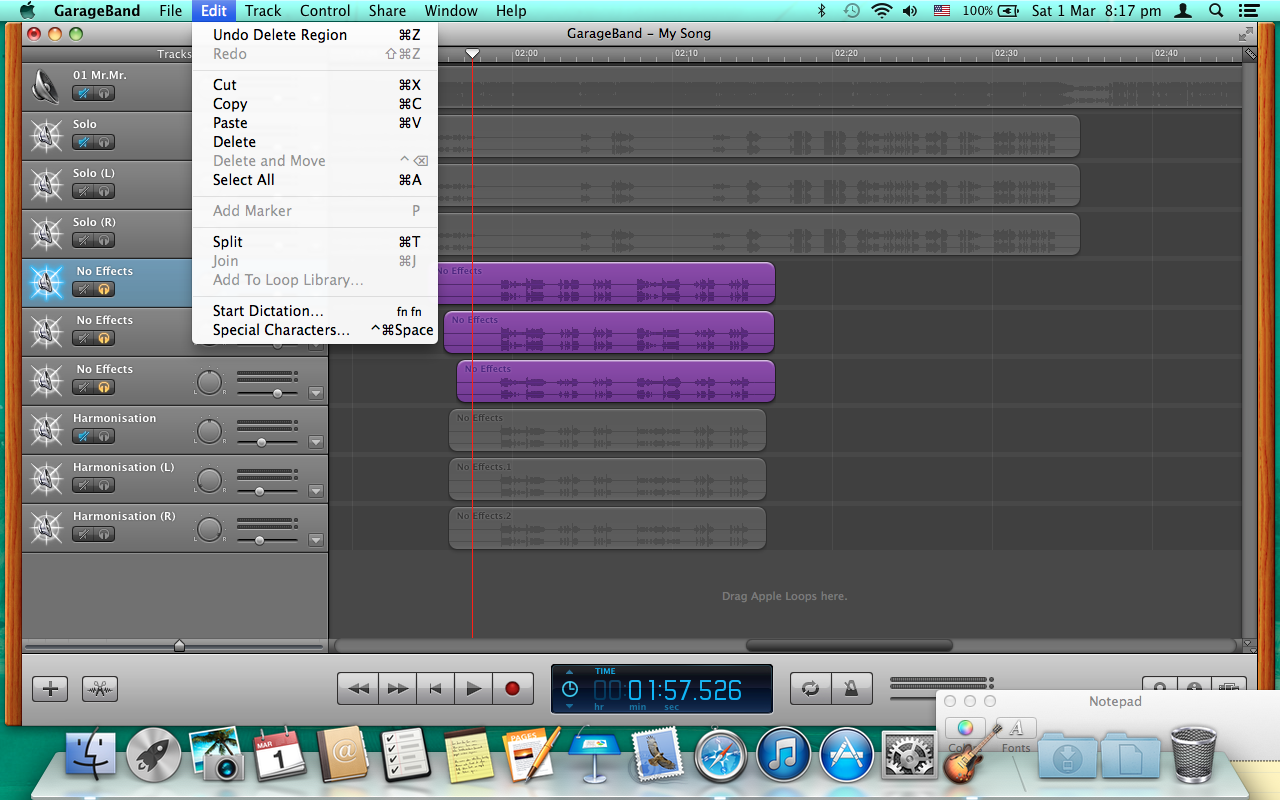Toggle mute on the Harmonisation track
Image resolution: width=1280 pixels, height=800 pixels.
tap(84, 436)
